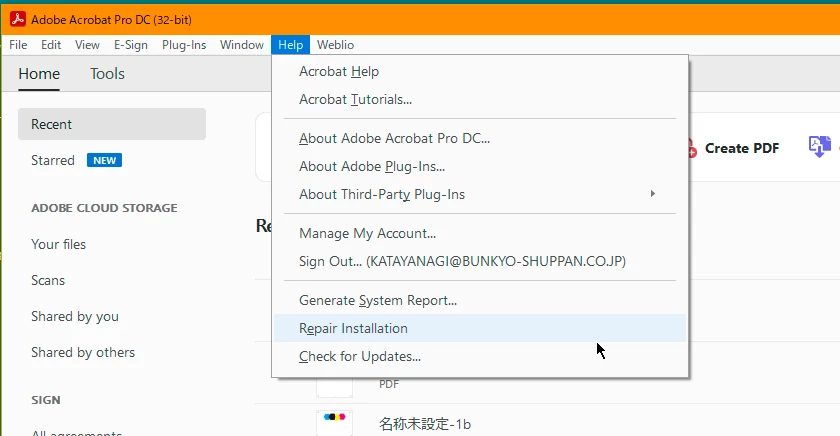Select Repair Installation
The width and height of the screenshot is (840, 436).
480,328
